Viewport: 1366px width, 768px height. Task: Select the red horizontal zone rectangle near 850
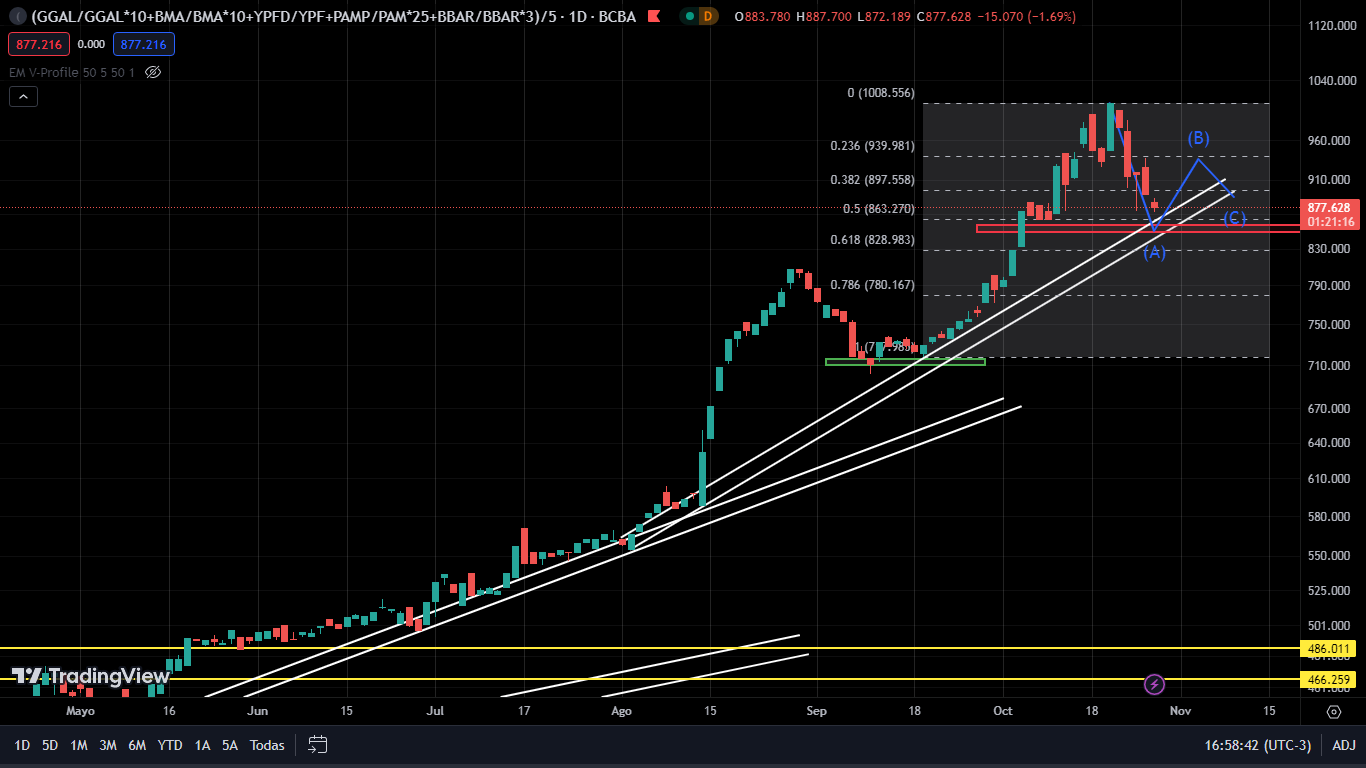pos(1138,228)
